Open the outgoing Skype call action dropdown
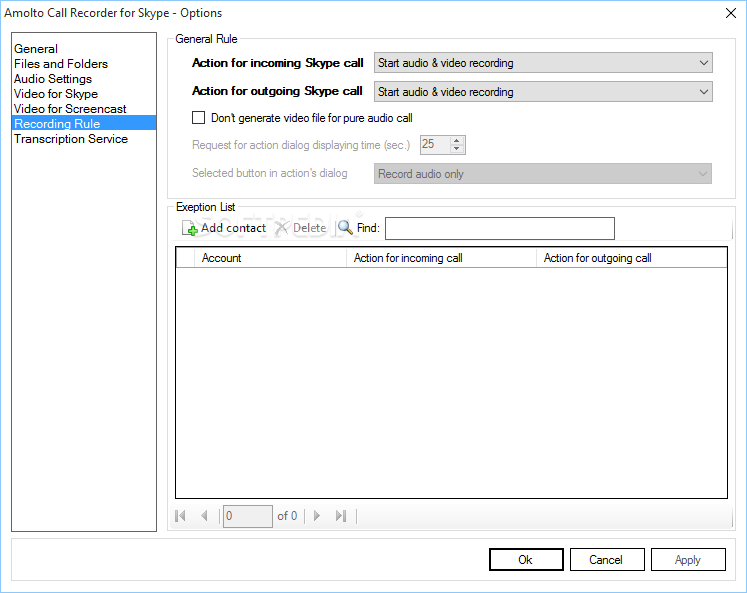 (543, 92)
